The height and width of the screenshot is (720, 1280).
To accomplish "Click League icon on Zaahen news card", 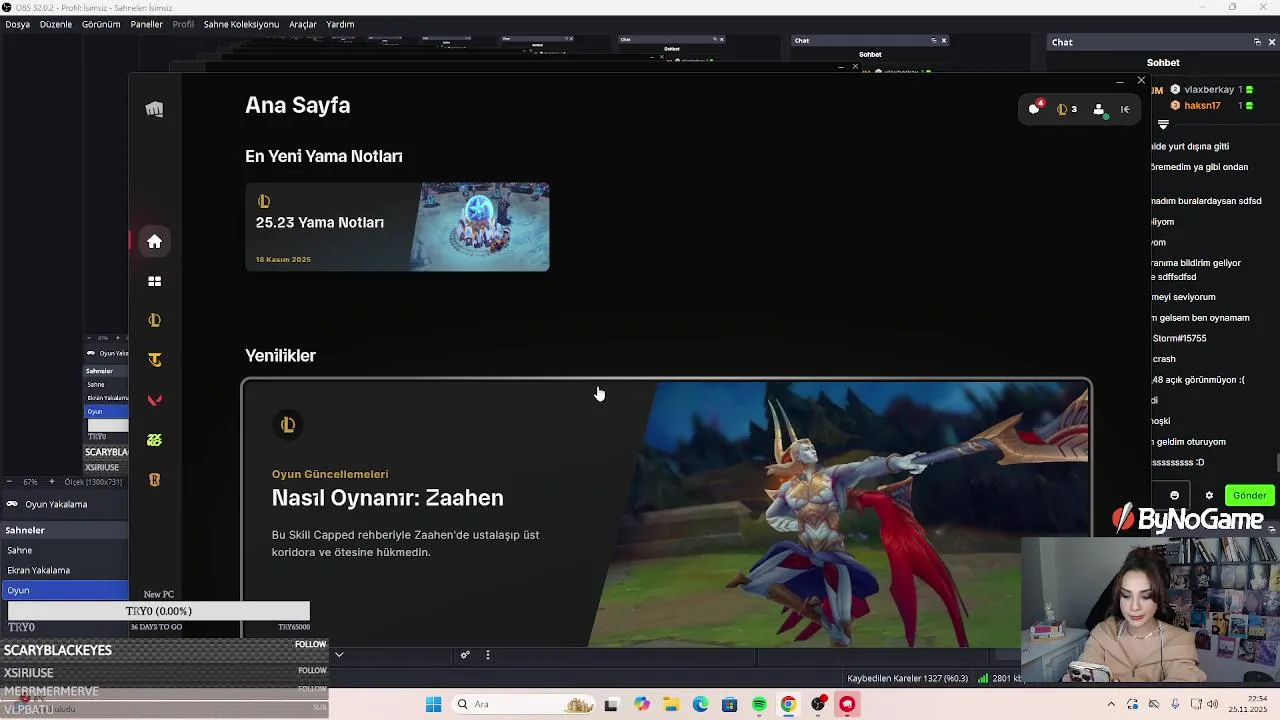I will pos(288,425).
